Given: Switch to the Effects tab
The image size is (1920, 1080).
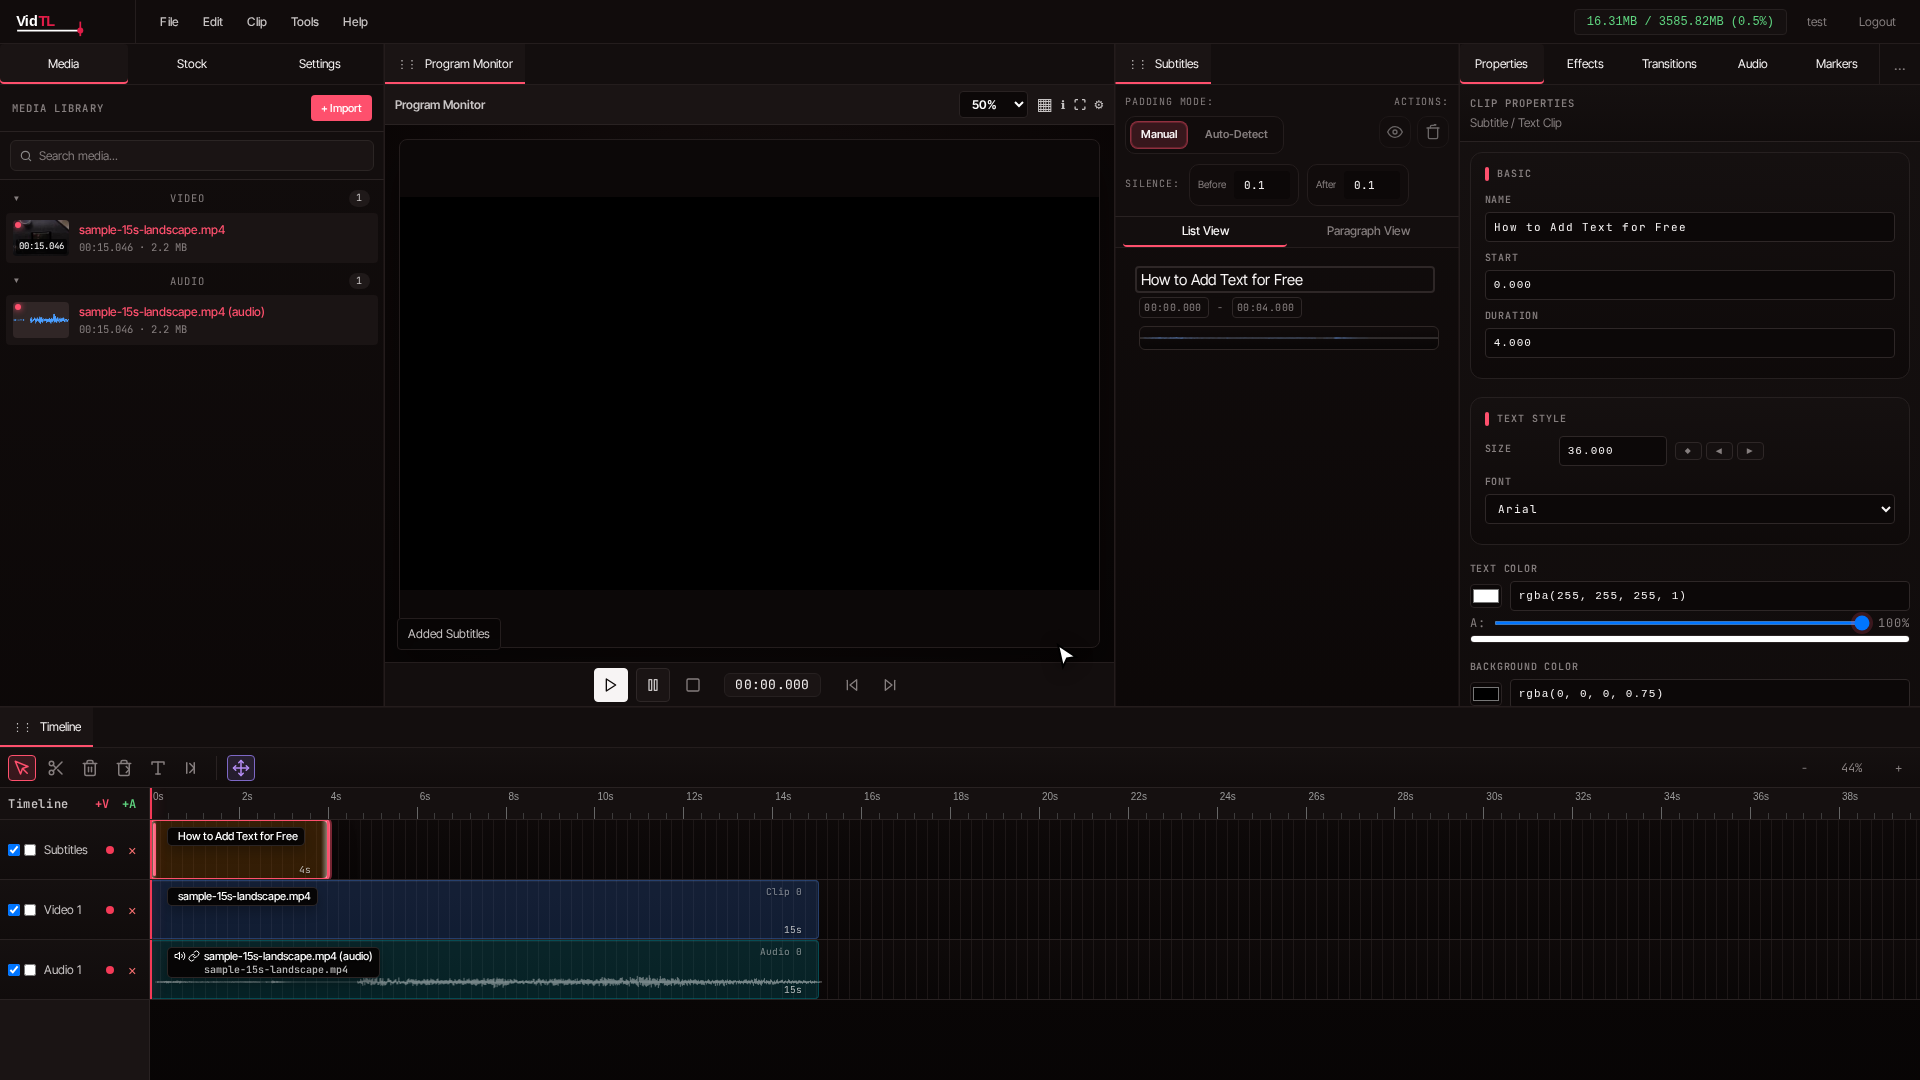Looking at the screenshot, I should tap(1585, 64).
